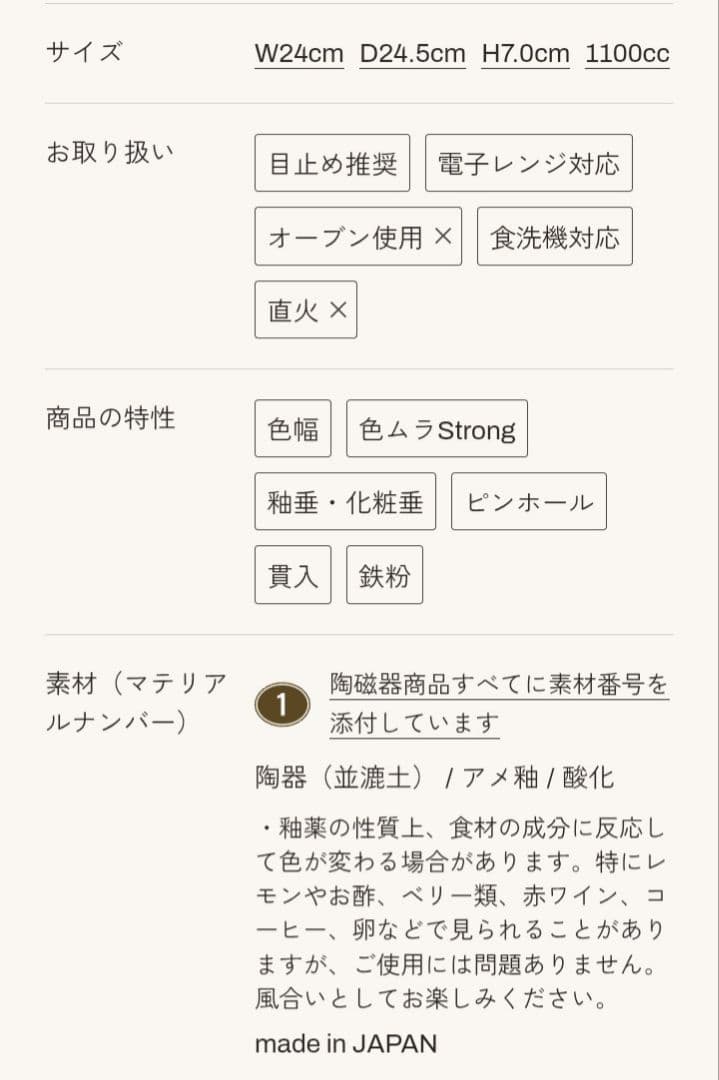Select the 直火× open-flame tag
719x1080 pixels.
(305, 310)
